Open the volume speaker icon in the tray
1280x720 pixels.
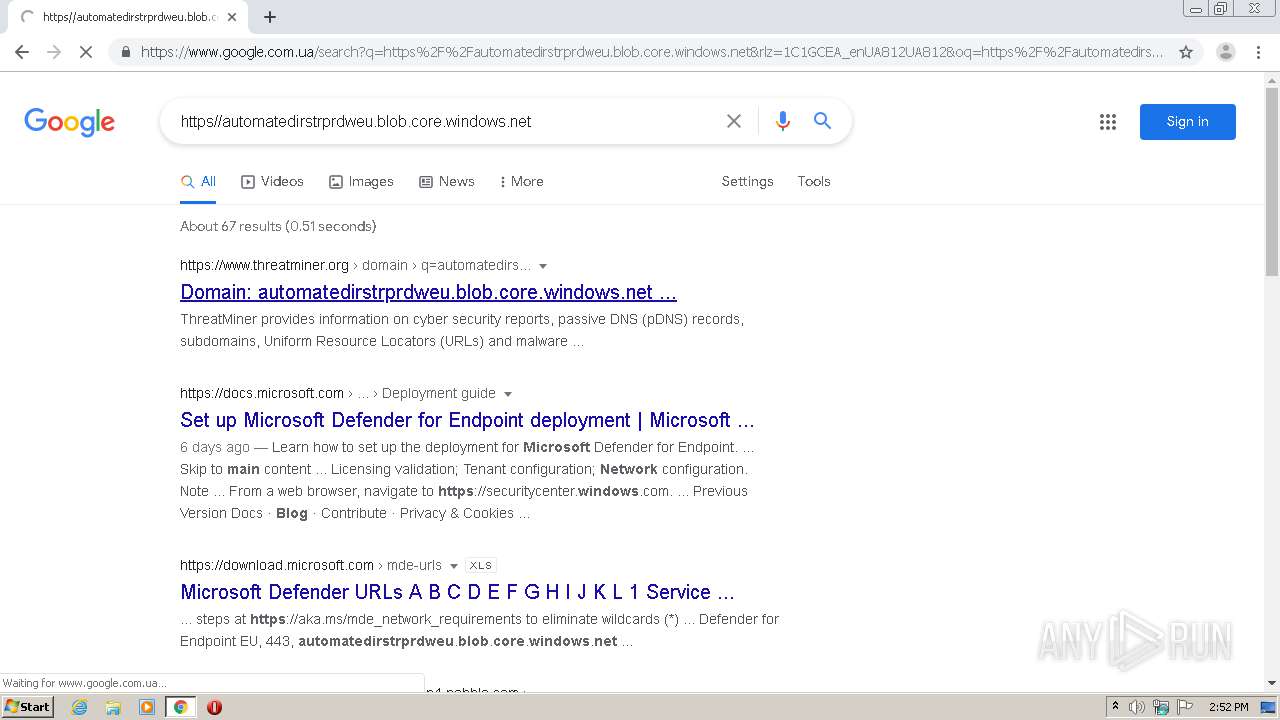(1137, 707)
